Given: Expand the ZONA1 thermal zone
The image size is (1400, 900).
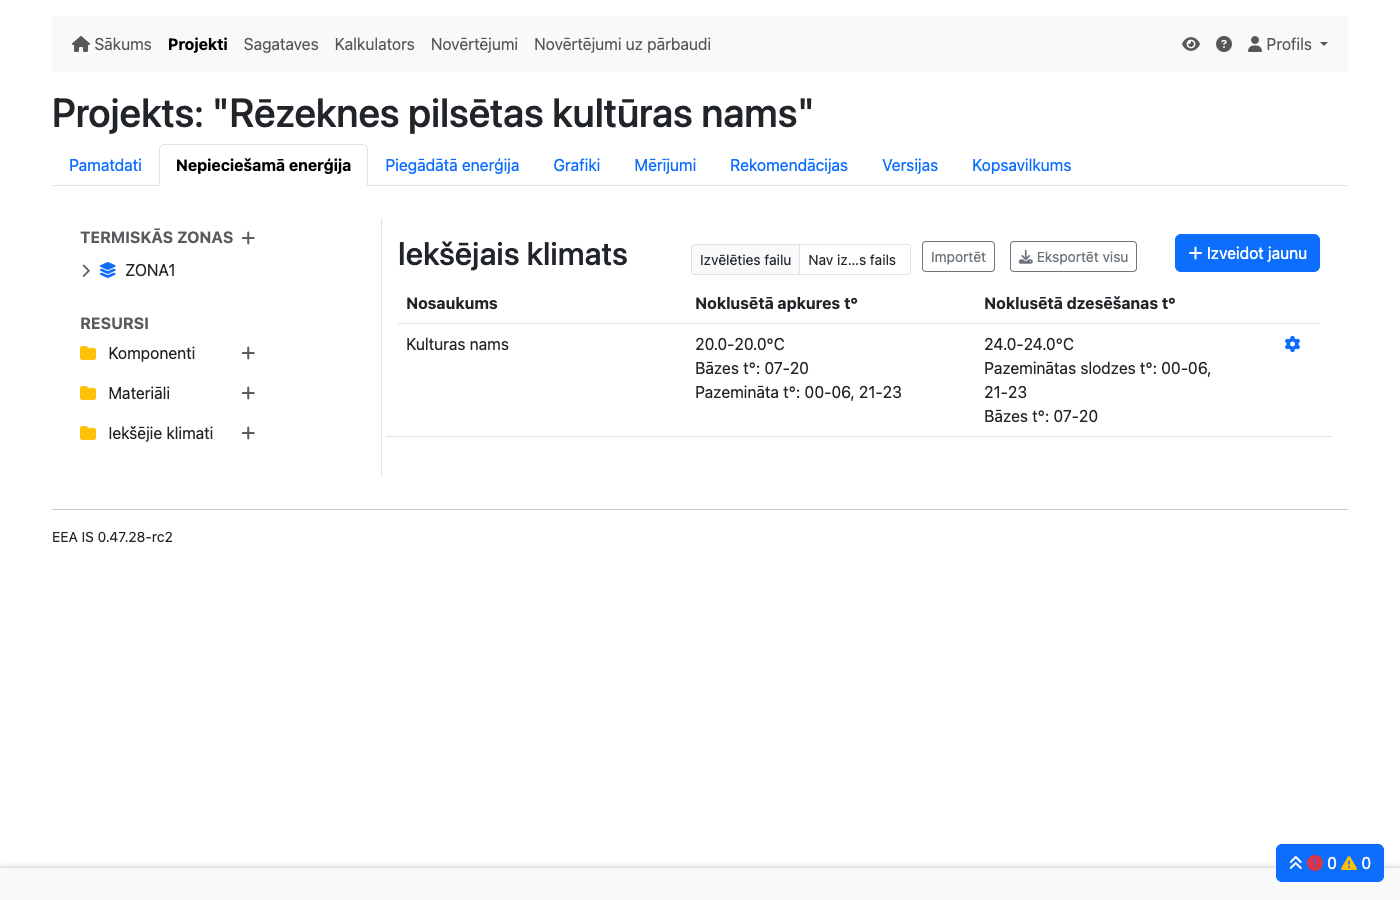Looking at the screenshot, I should [86, 270].
